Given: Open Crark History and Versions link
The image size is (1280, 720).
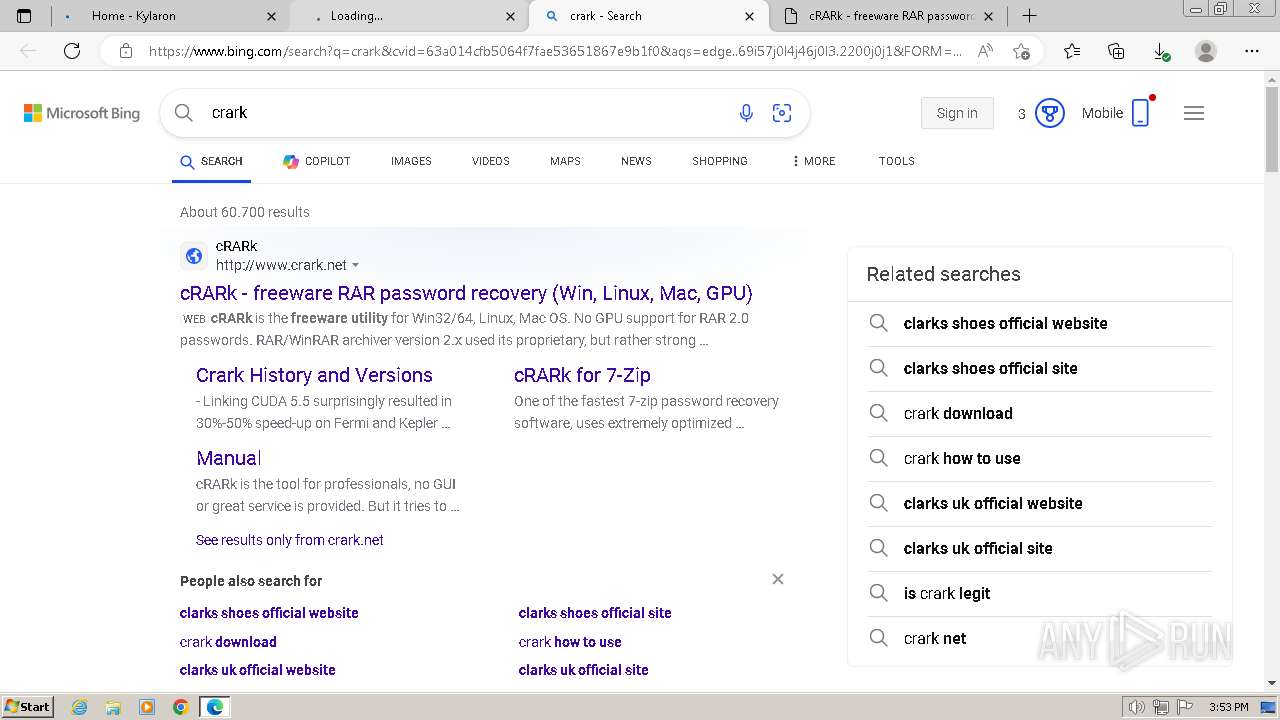Looking at the screenshot, I should coord(314,375).
